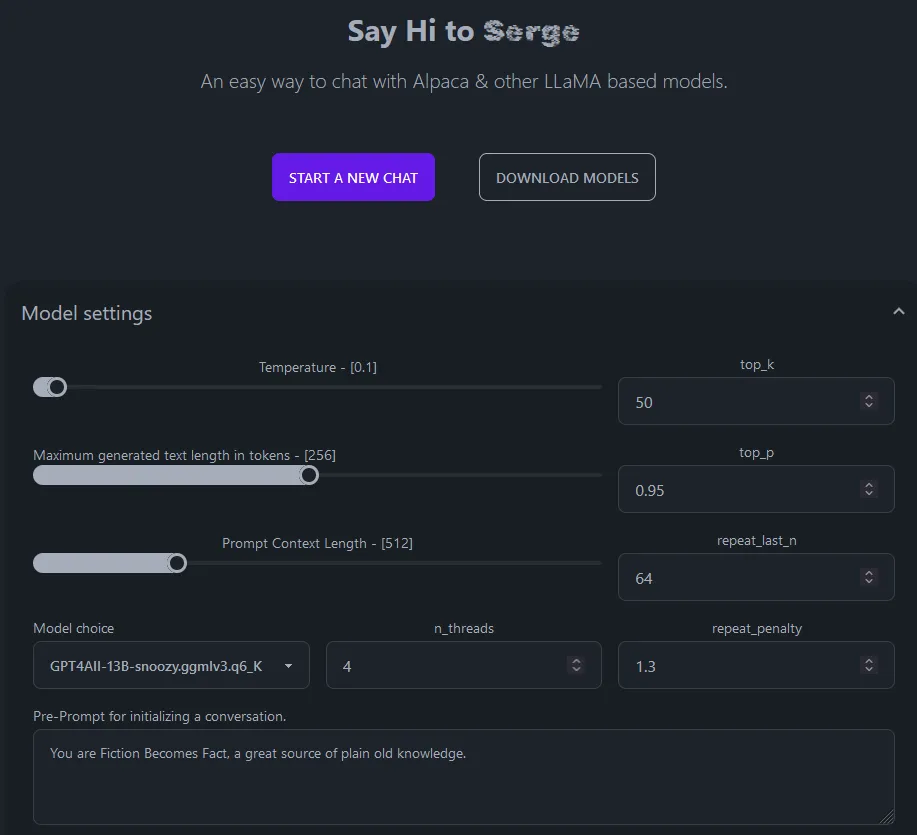
Task: Click the Maximum generated text length slider
Action: [x=309, y=475]
